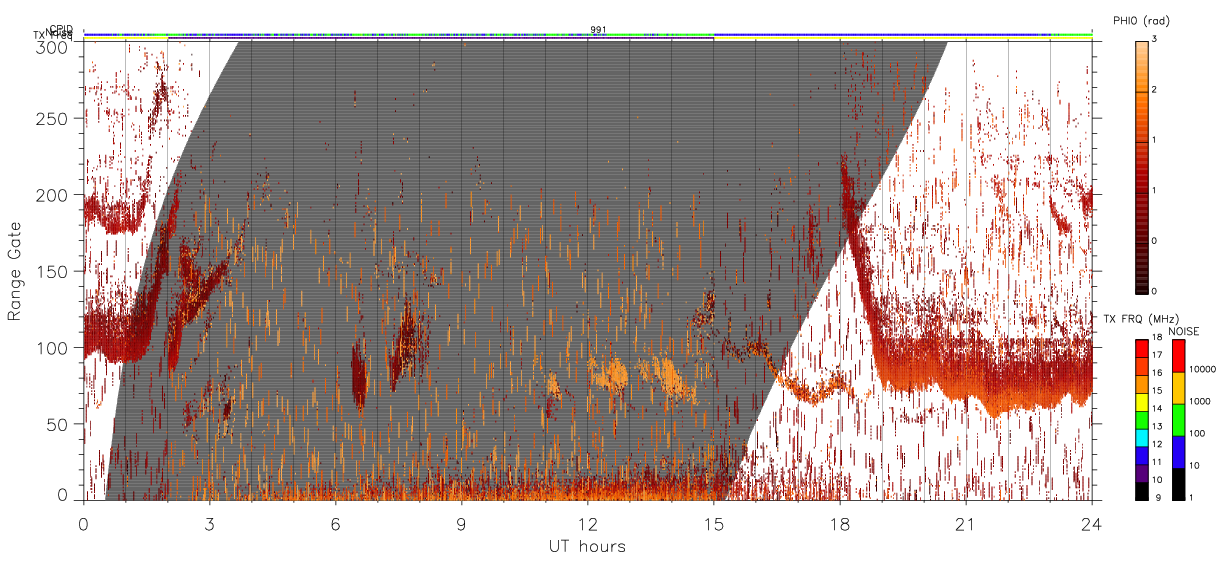Pick the cyan 12-13 MHz swatch
This screenshot has height=567, width=1228.
[x=1141, y=437]
